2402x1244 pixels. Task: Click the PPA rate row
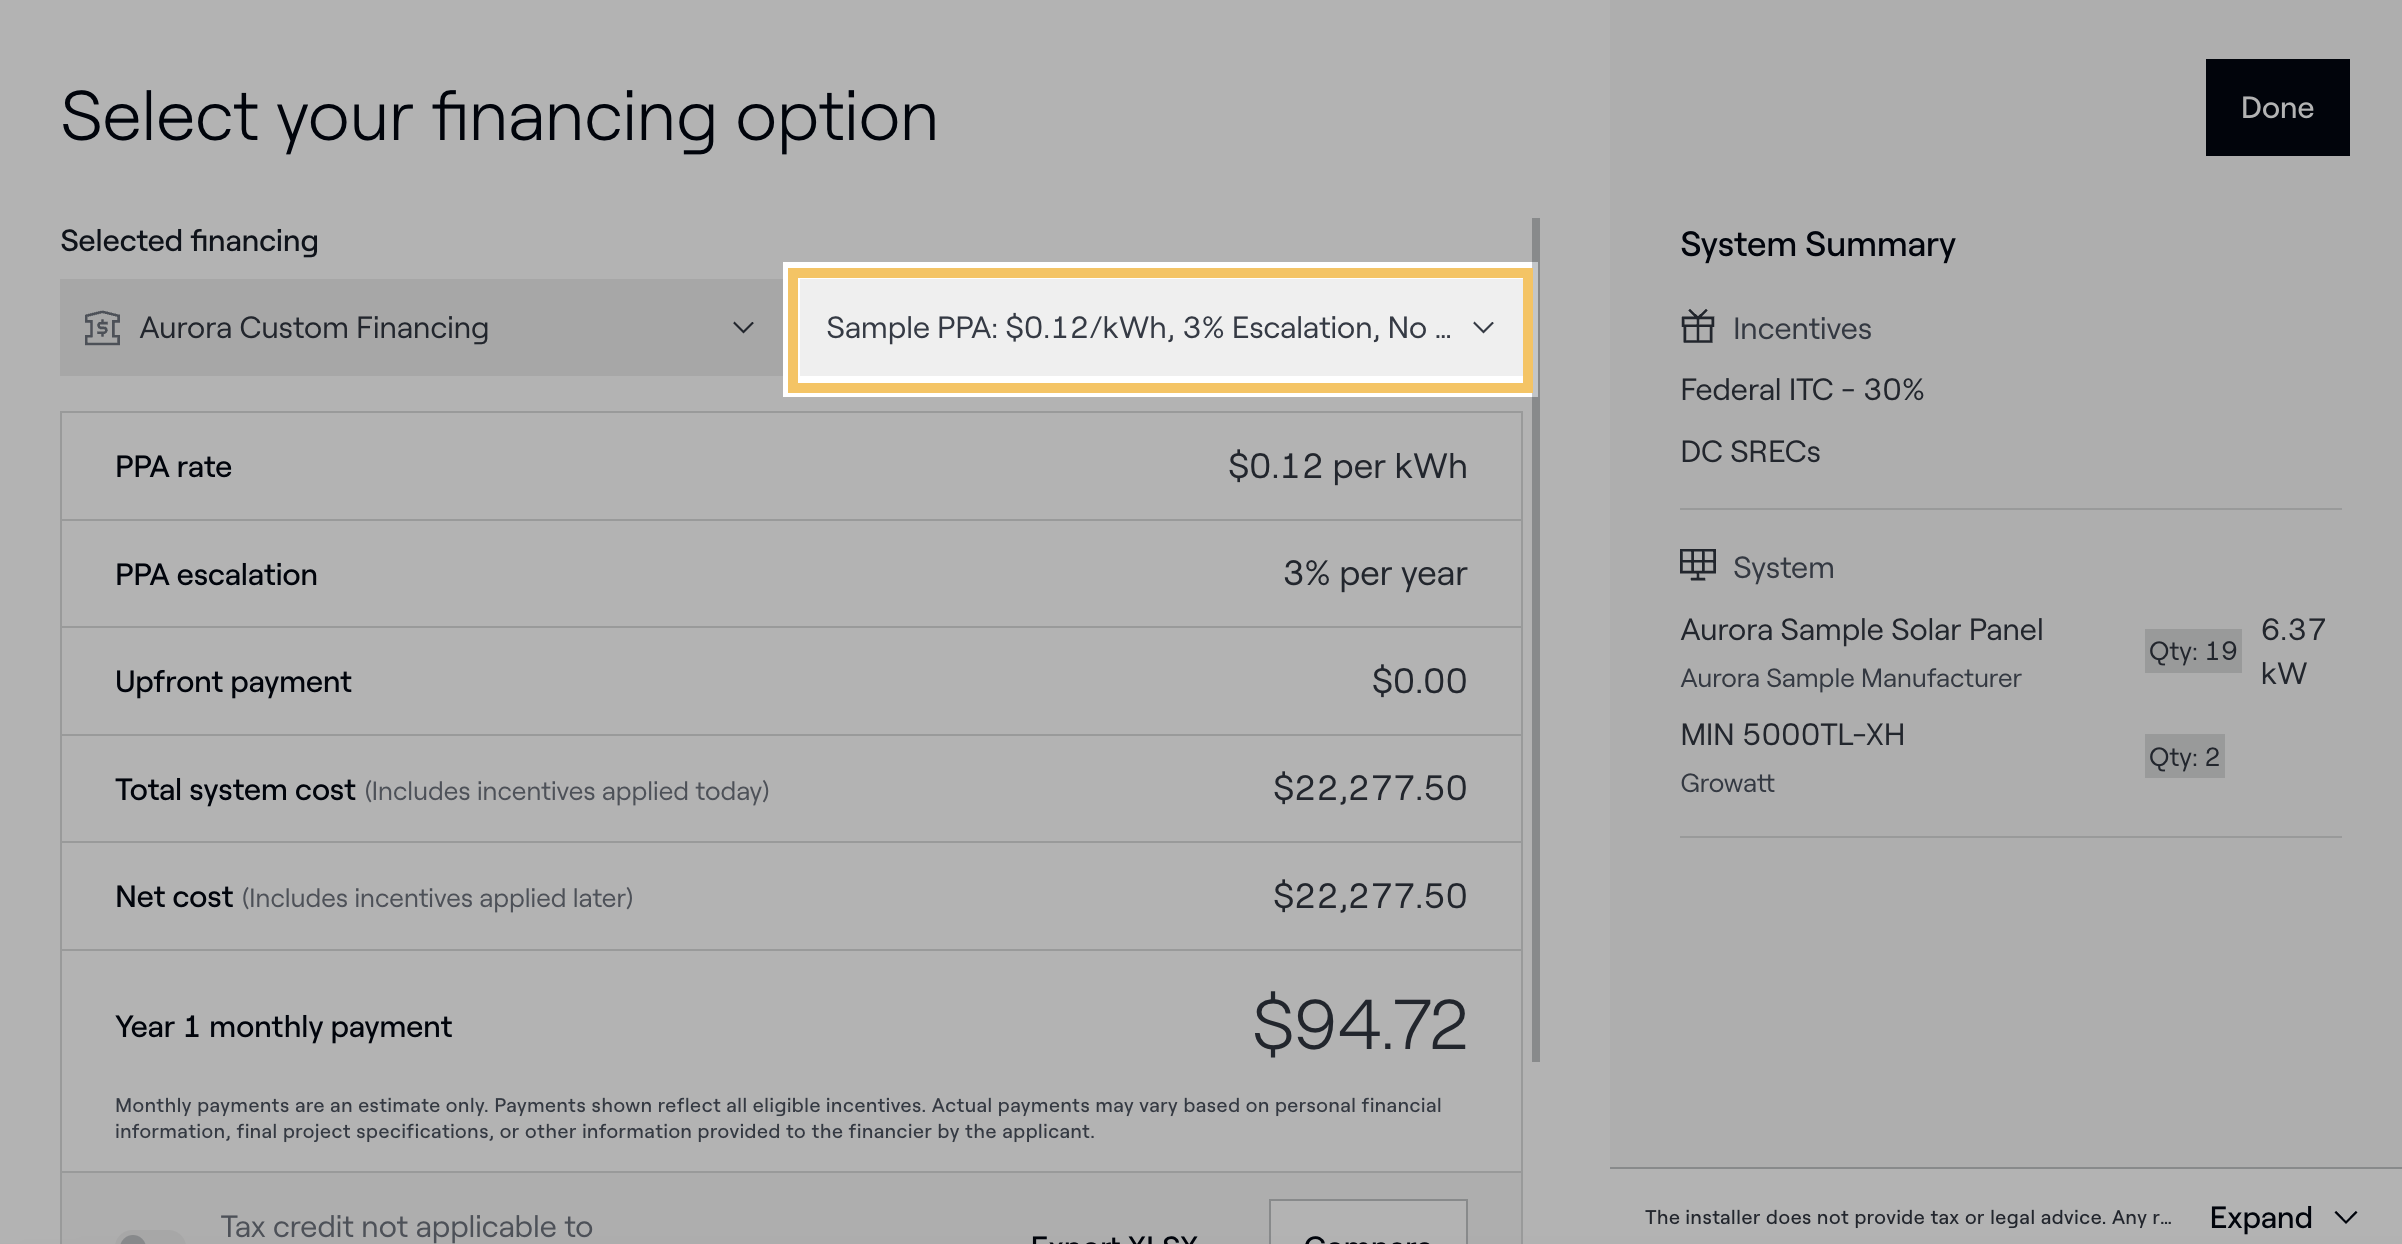pyautogui.click(x=790, y=466)
